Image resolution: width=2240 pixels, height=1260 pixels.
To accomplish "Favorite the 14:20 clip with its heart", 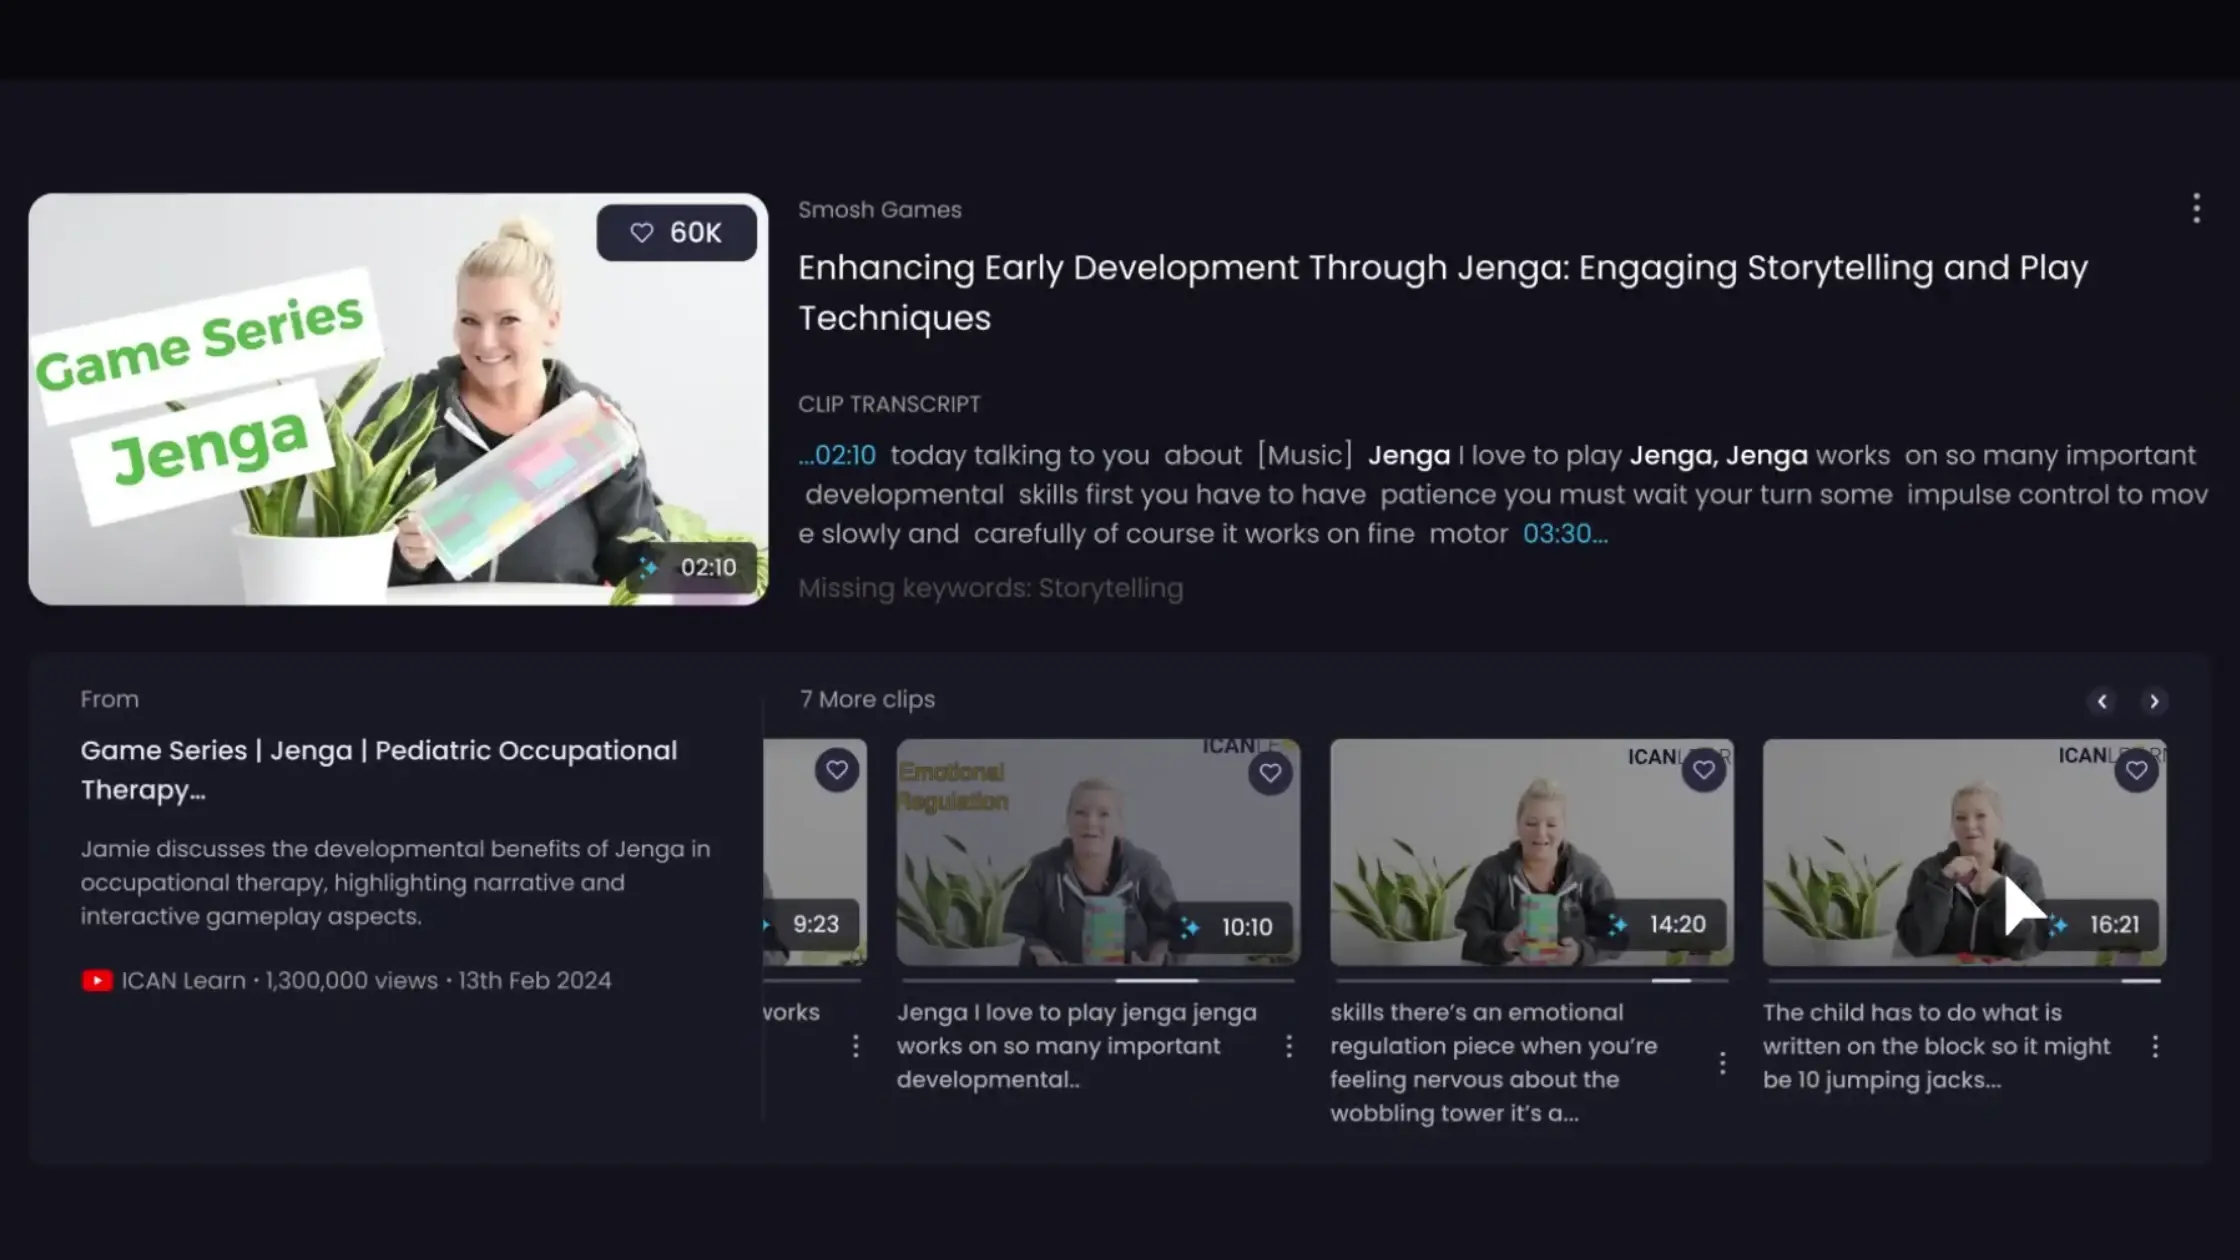I will [x=1704, y=770].
